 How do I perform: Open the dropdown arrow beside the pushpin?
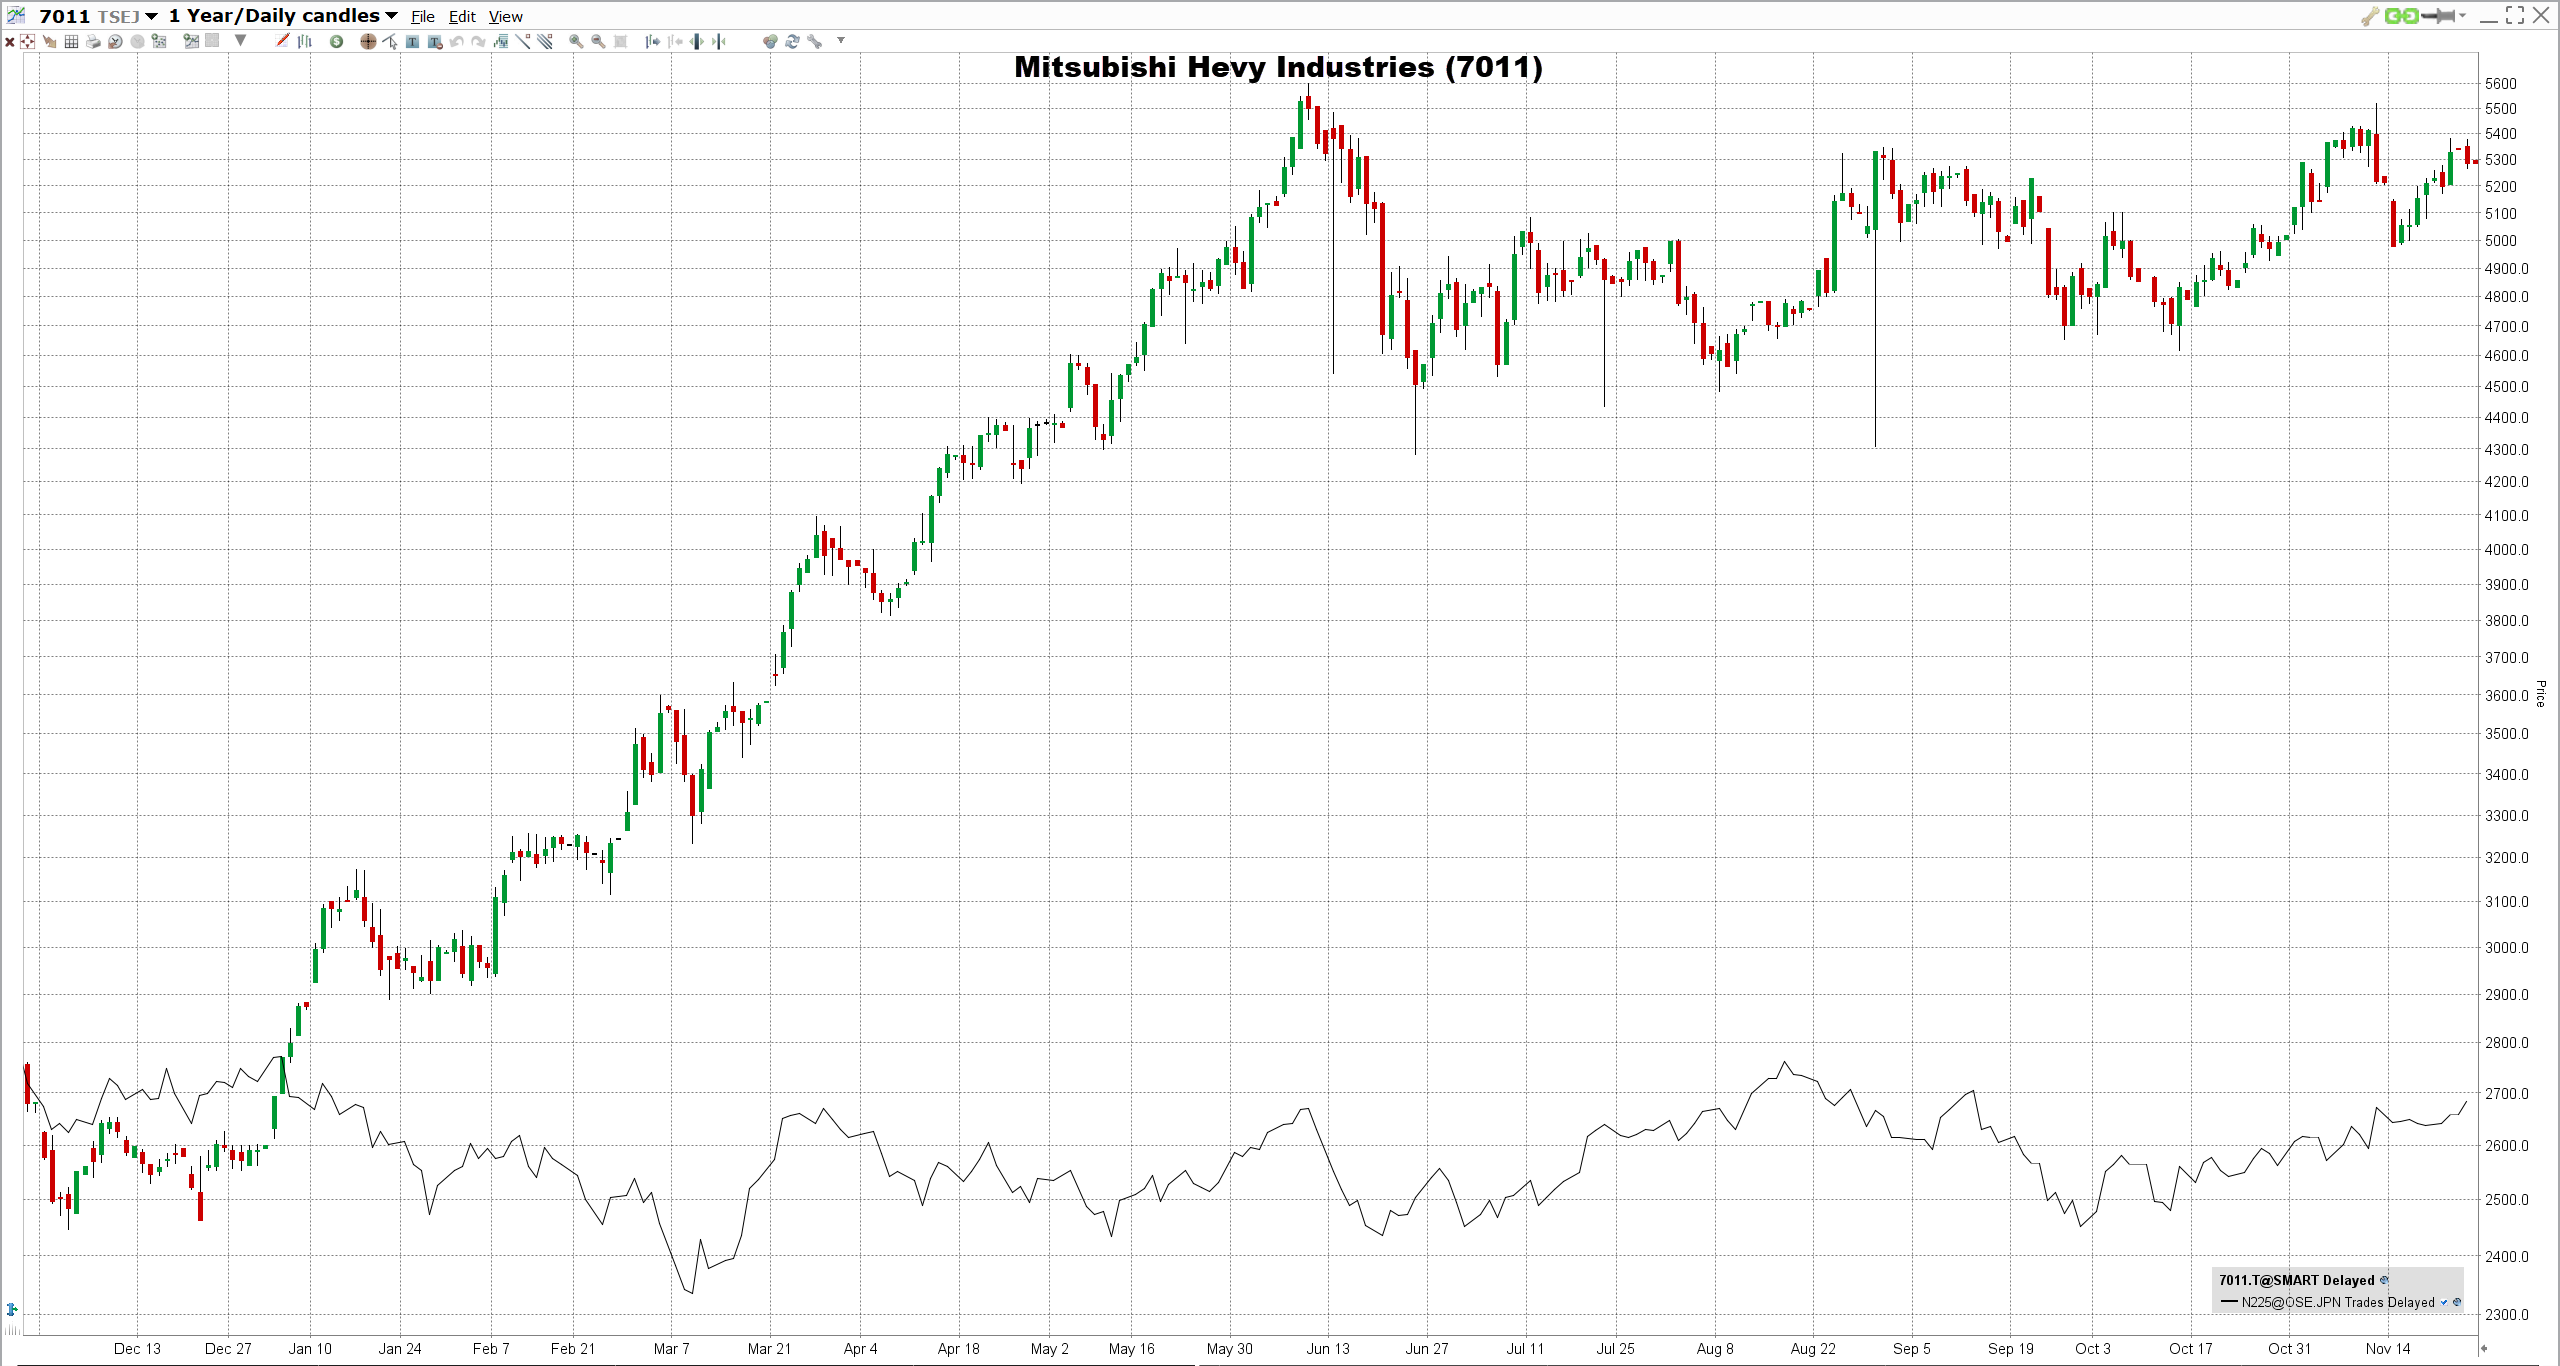(2462, 16)
